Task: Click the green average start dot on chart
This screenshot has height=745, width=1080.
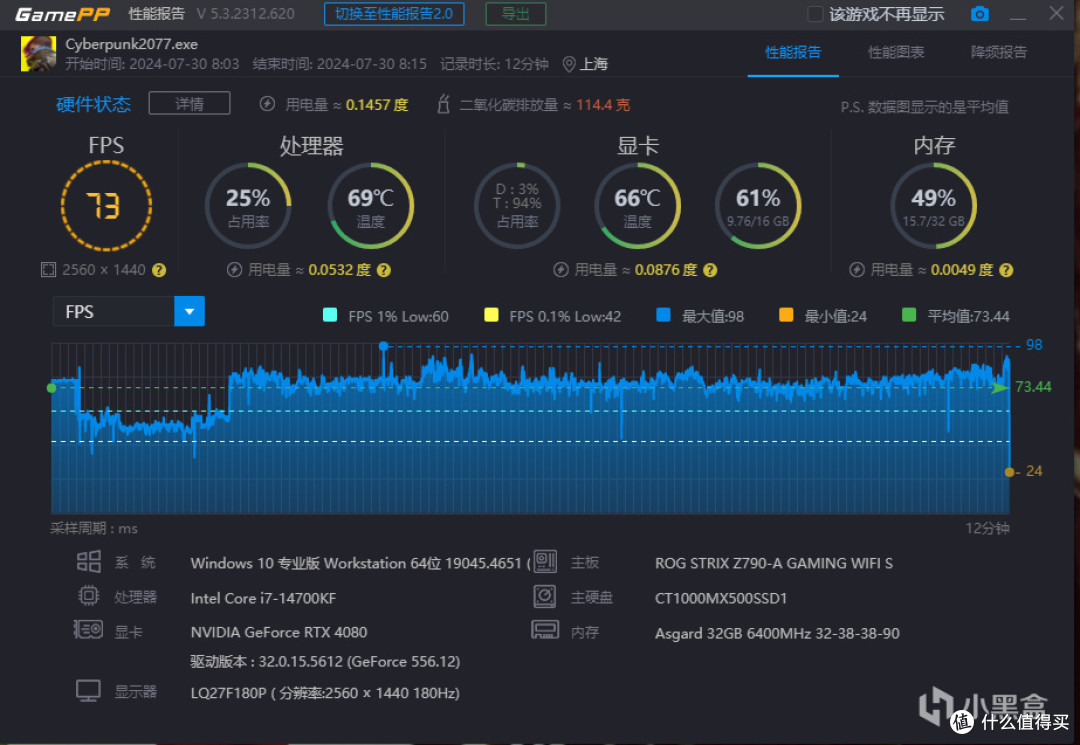Action: click(52, 388)
